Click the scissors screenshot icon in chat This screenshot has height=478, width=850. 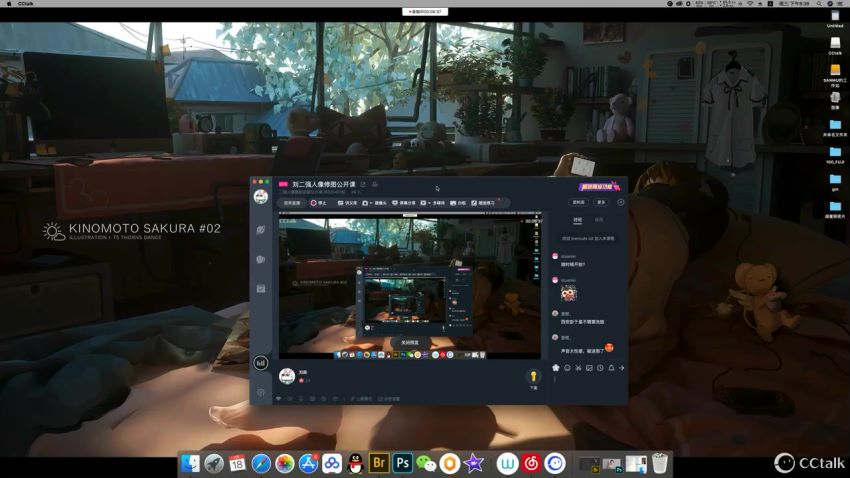click(x=578, y=368)
